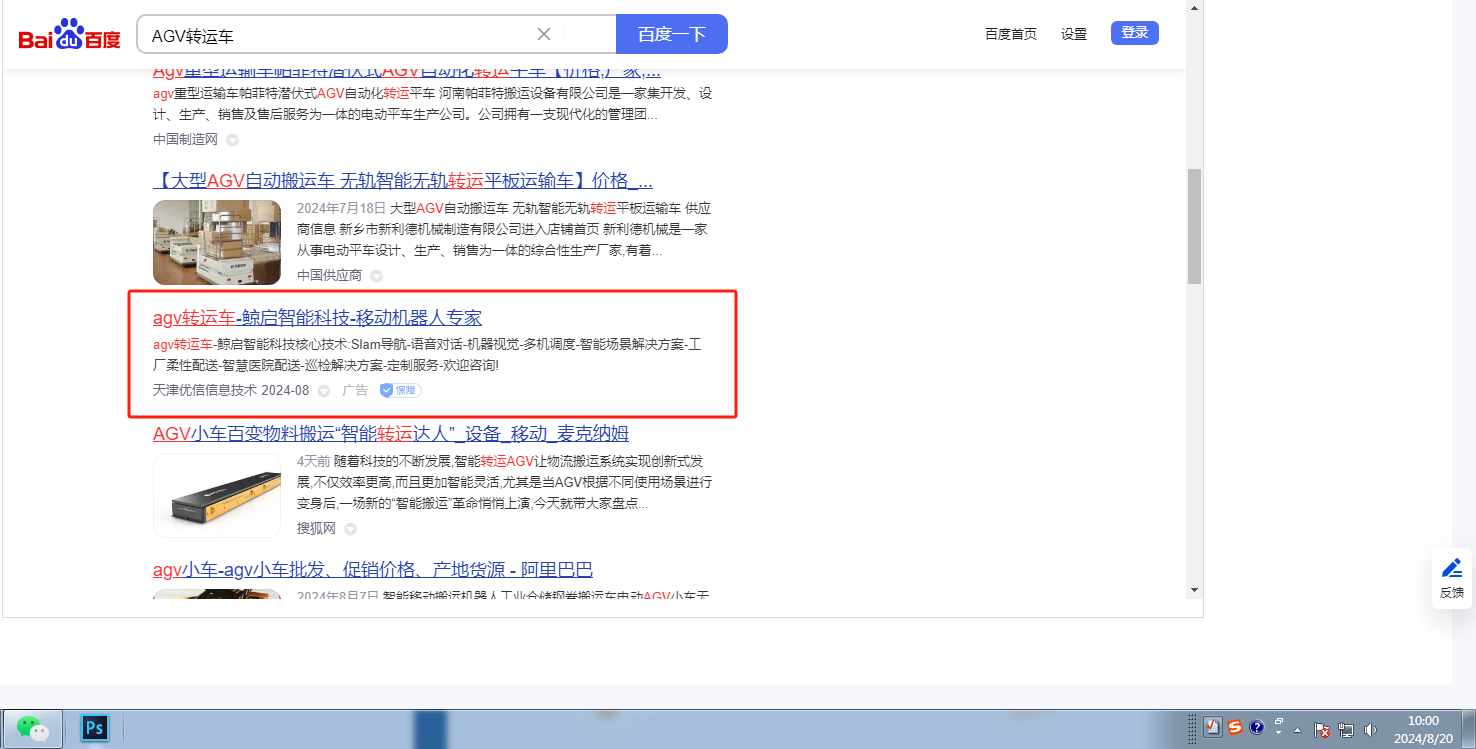Click the 百度一下 search button
Image resolution: width=1476 pixels, height=749 pixels.
(x=672, y=34)
